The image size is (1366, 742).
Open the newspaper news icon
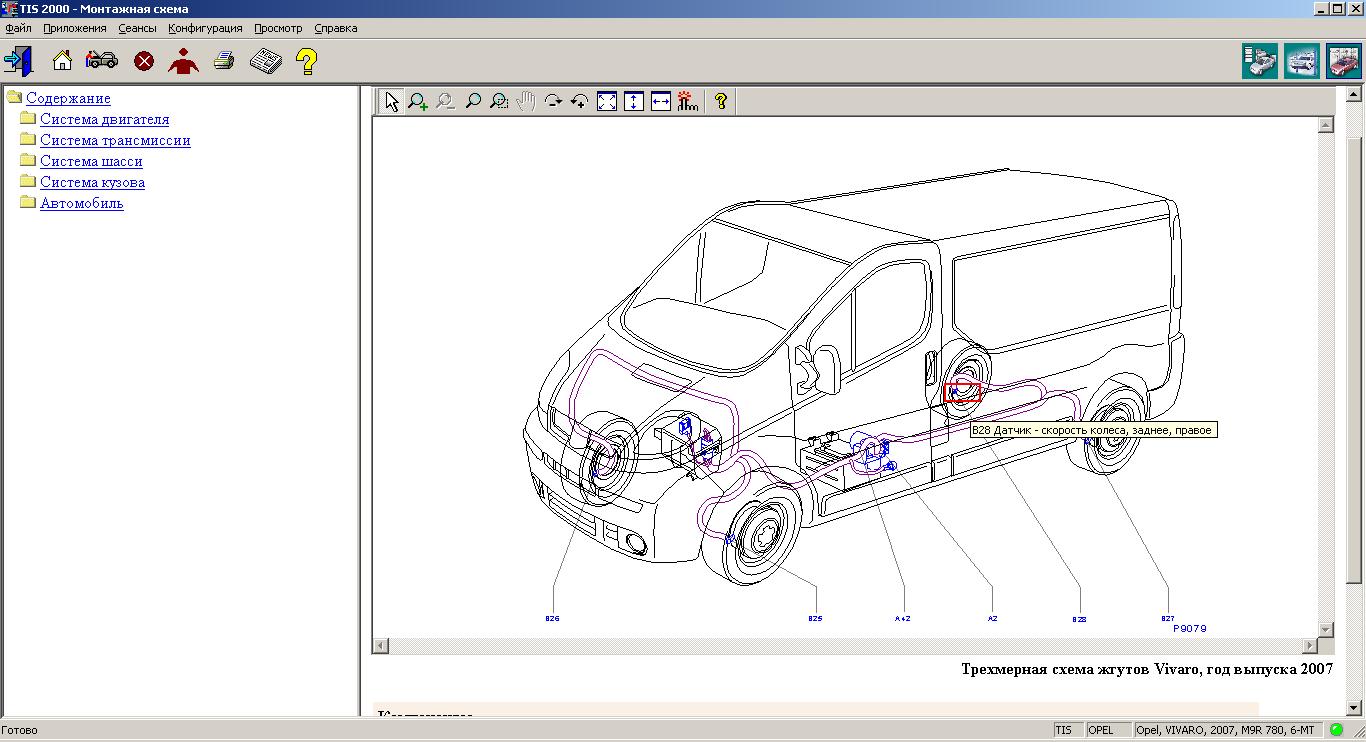[266, 61]
